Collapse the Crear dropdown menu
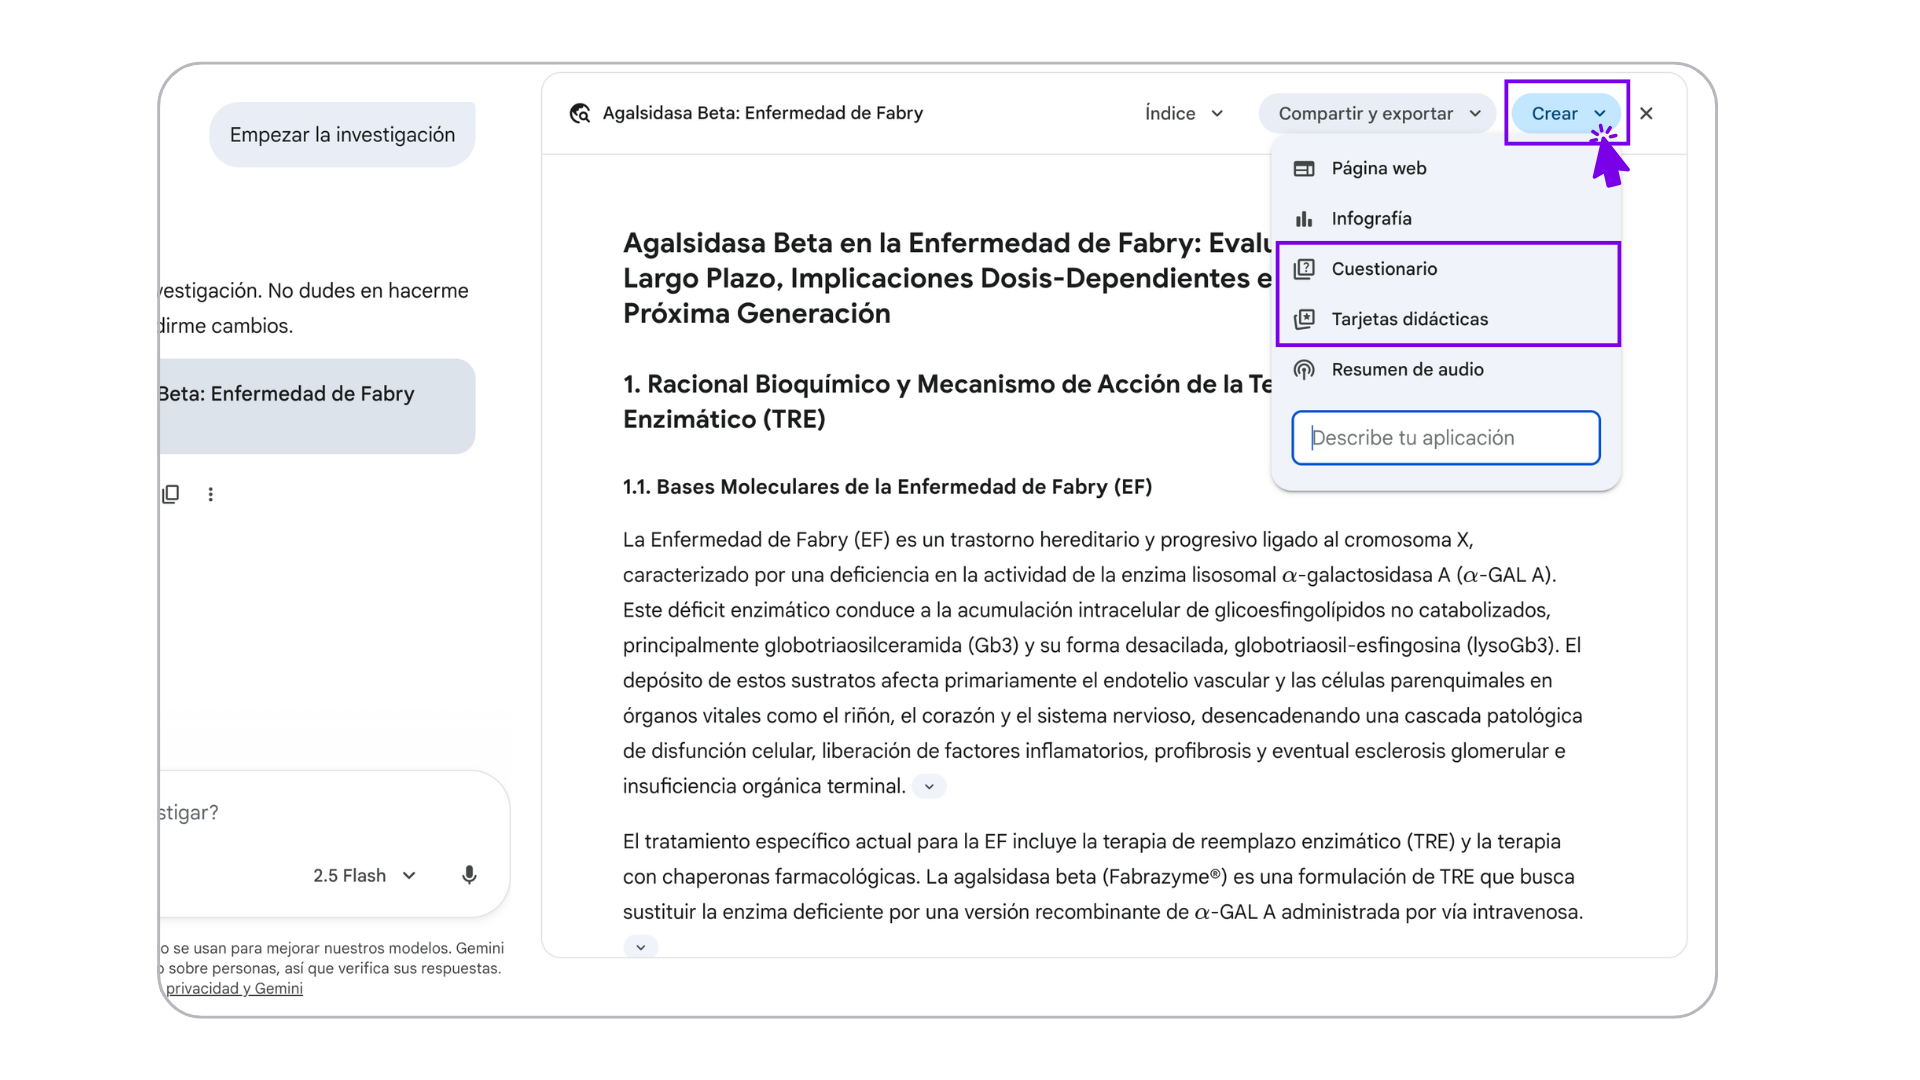 [1566, 113]
